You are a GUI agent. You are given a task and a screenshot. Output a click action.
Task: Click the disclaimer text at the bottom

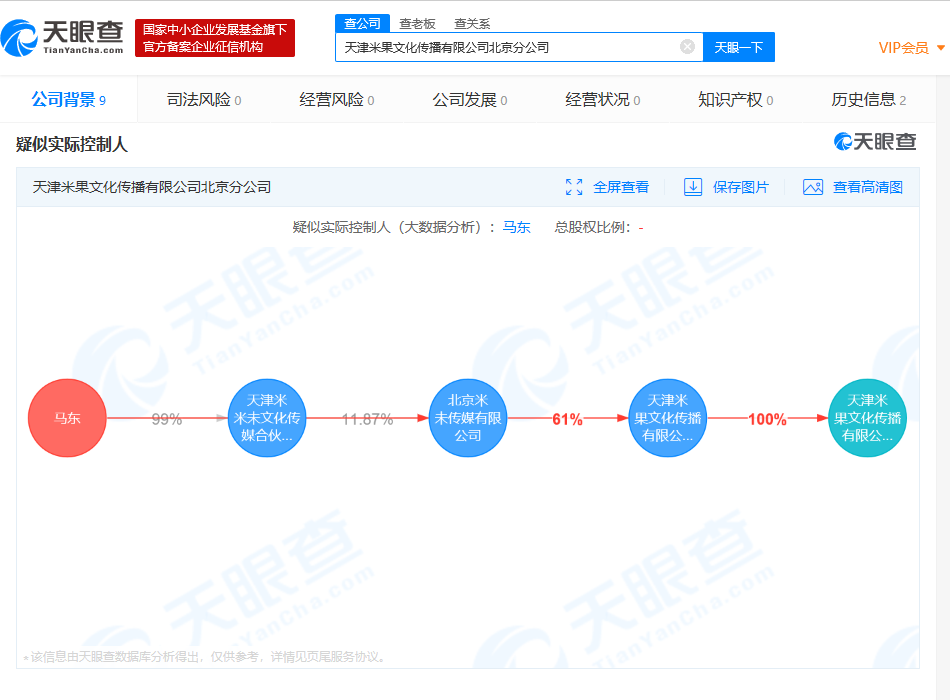point(205,657)
